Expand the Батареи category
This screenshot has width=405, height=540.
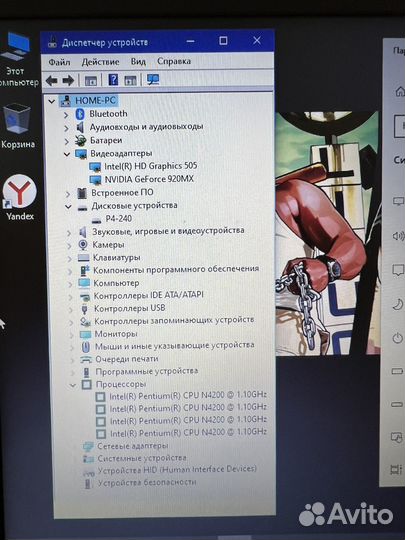[x=66, y=141]
